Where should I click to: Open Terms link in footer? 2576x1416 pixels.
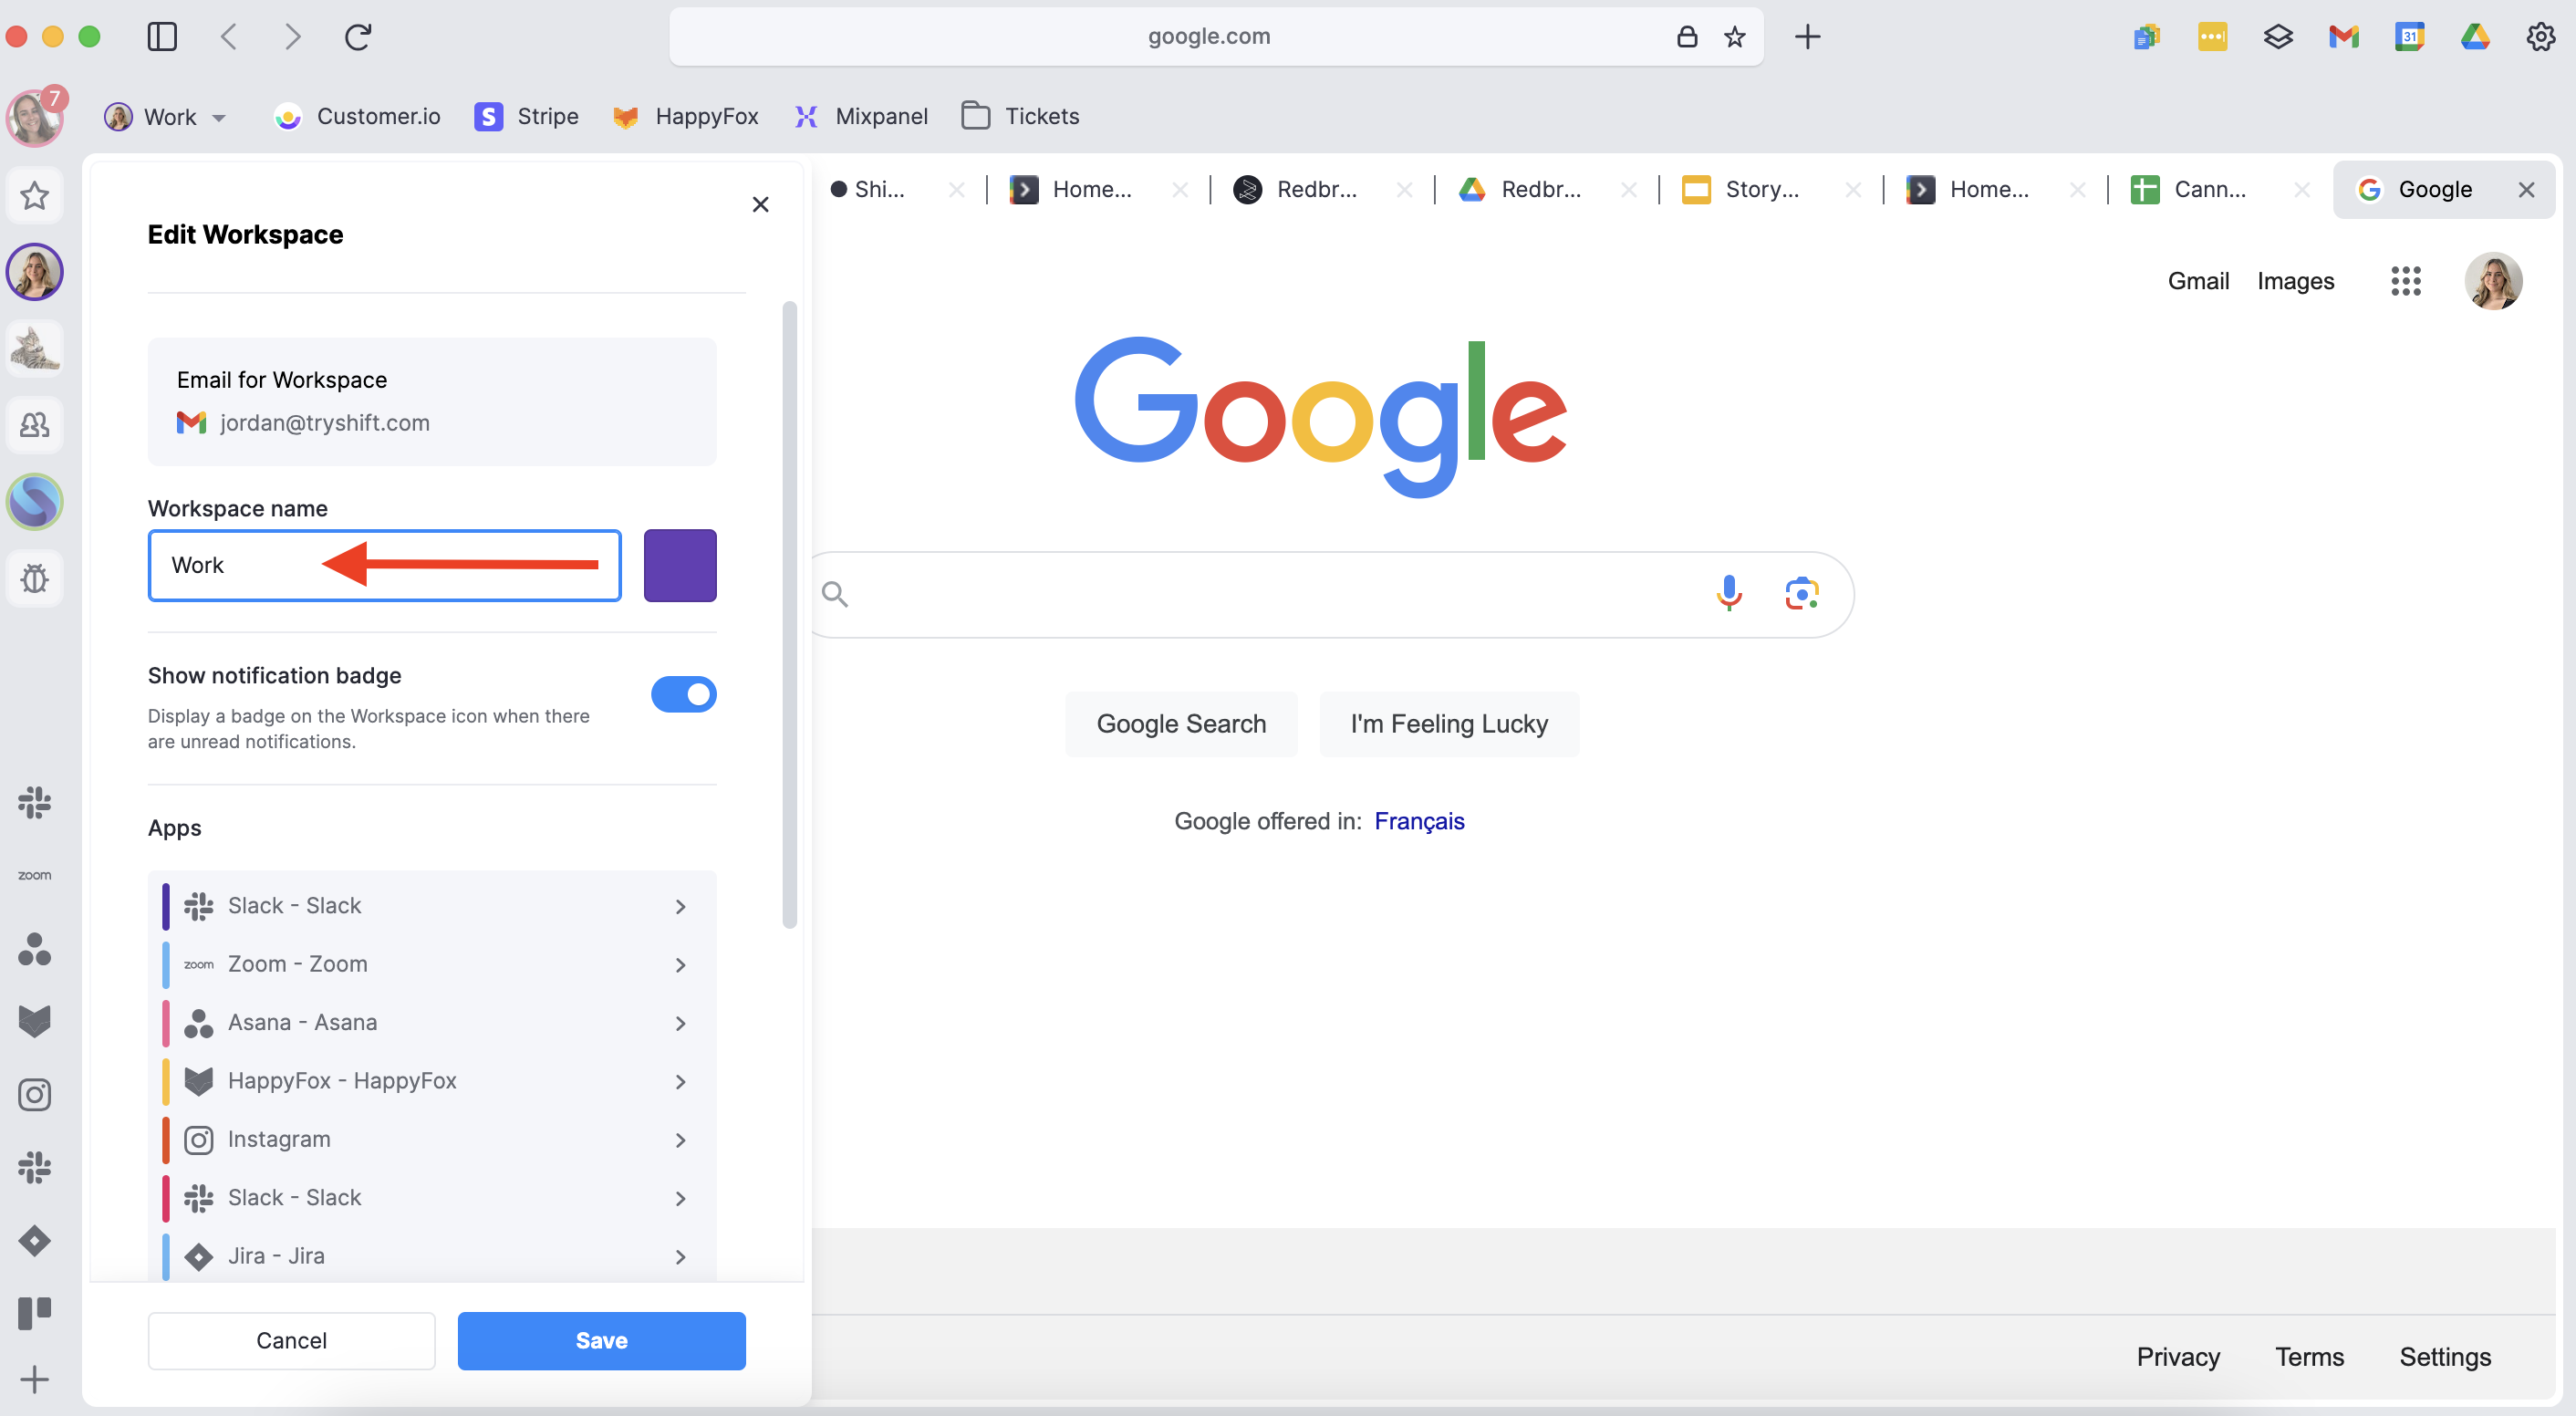pyautogui.click(x=2309, y=1356)
